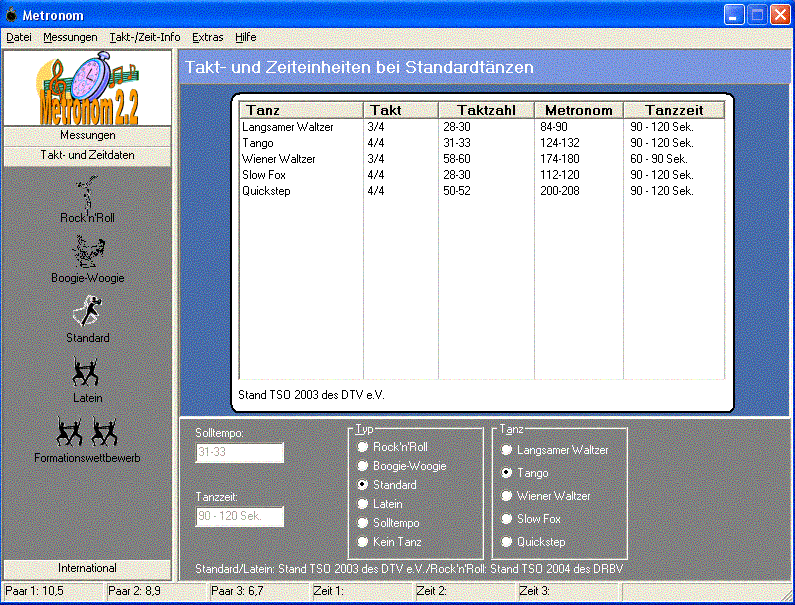
Task: Click the International sidebar button
Action: point(88,568)
